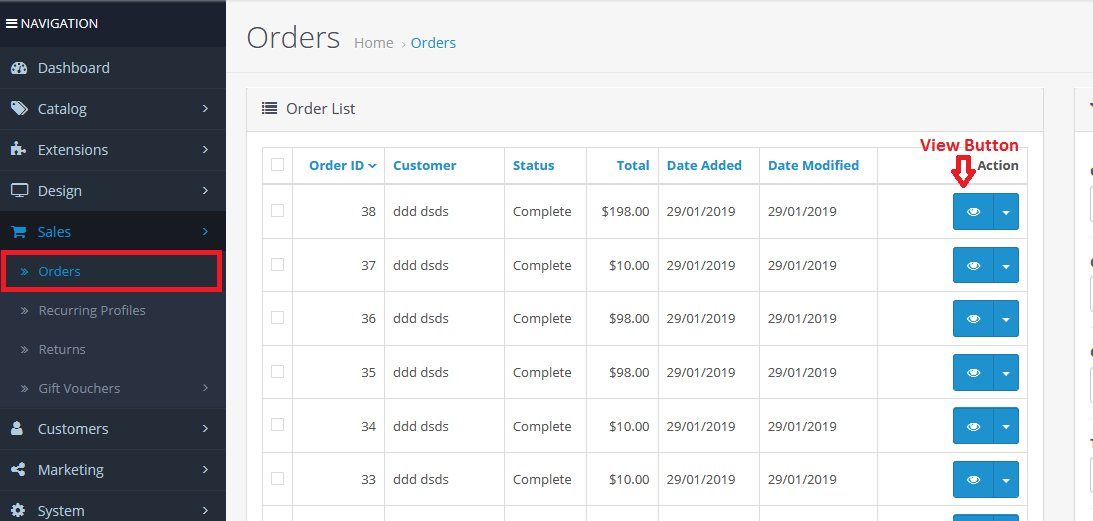Viewport: 1093px width, 521px height.
Task: Check the box for order 38
Action: [x=277, y=211]
